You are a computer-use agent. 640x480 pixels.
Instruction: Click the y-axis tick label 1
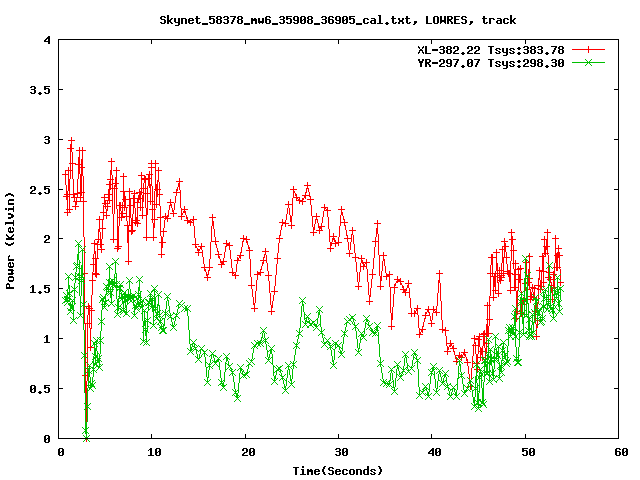pos(47,339)
